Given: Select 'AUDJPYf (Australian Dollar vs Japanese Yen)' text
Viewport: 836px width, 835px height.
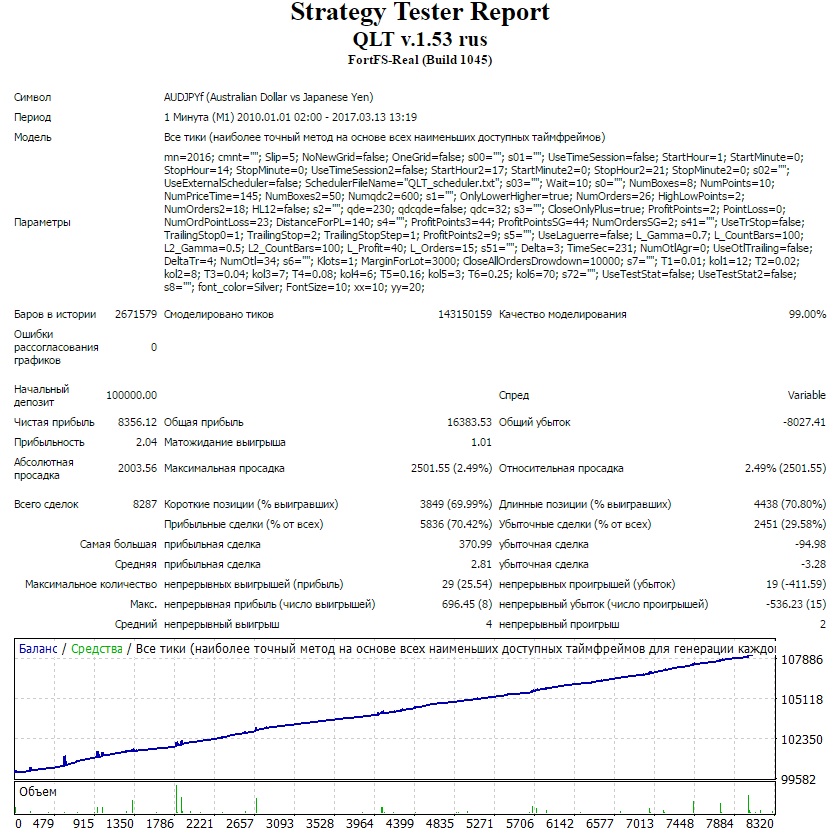Looking at the screenshot, I should (x=269, y=97).
